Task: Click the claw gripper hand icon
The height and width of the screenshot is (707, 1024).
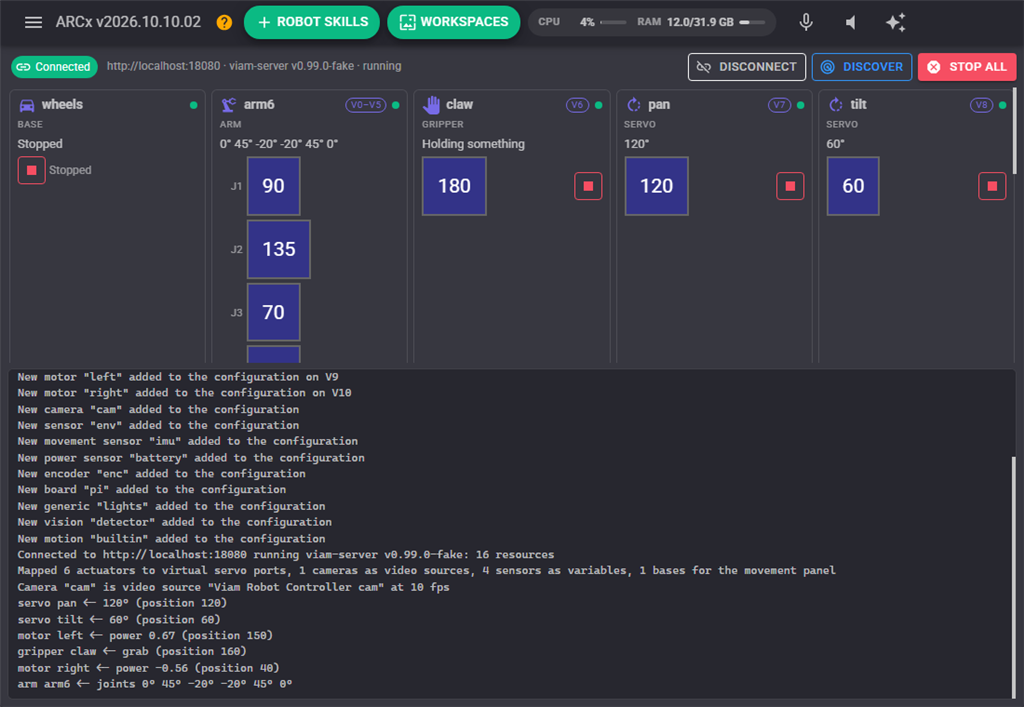Action: coord(431,104)
